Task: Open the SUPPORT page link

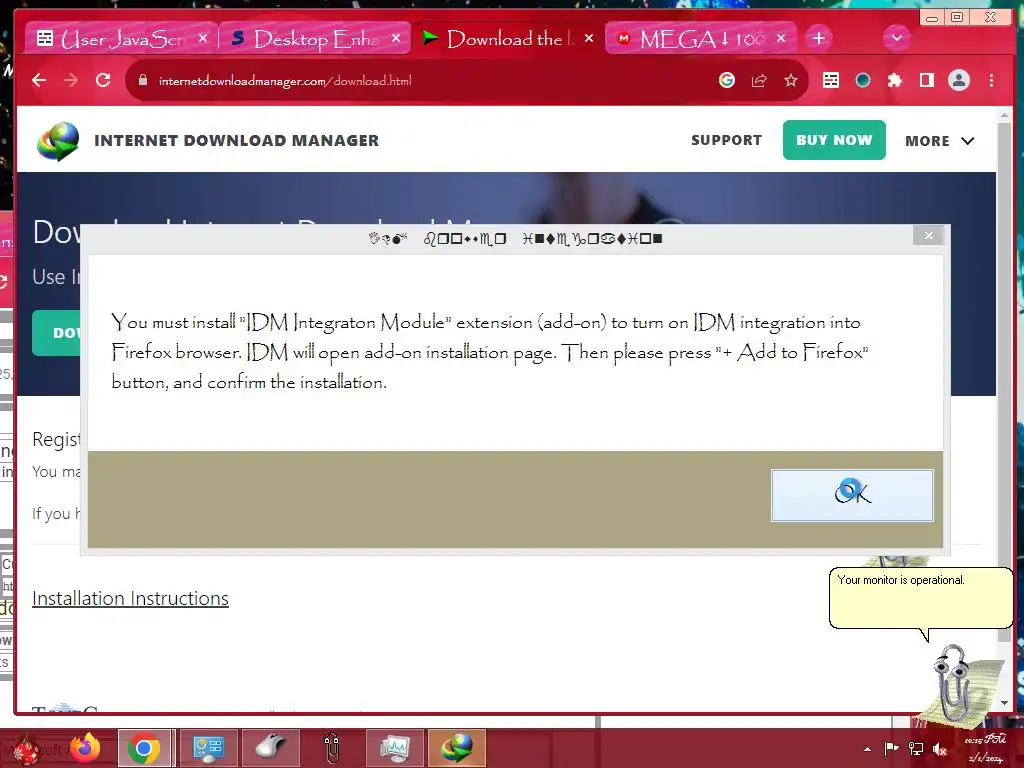Action: (x=726, y=140)
